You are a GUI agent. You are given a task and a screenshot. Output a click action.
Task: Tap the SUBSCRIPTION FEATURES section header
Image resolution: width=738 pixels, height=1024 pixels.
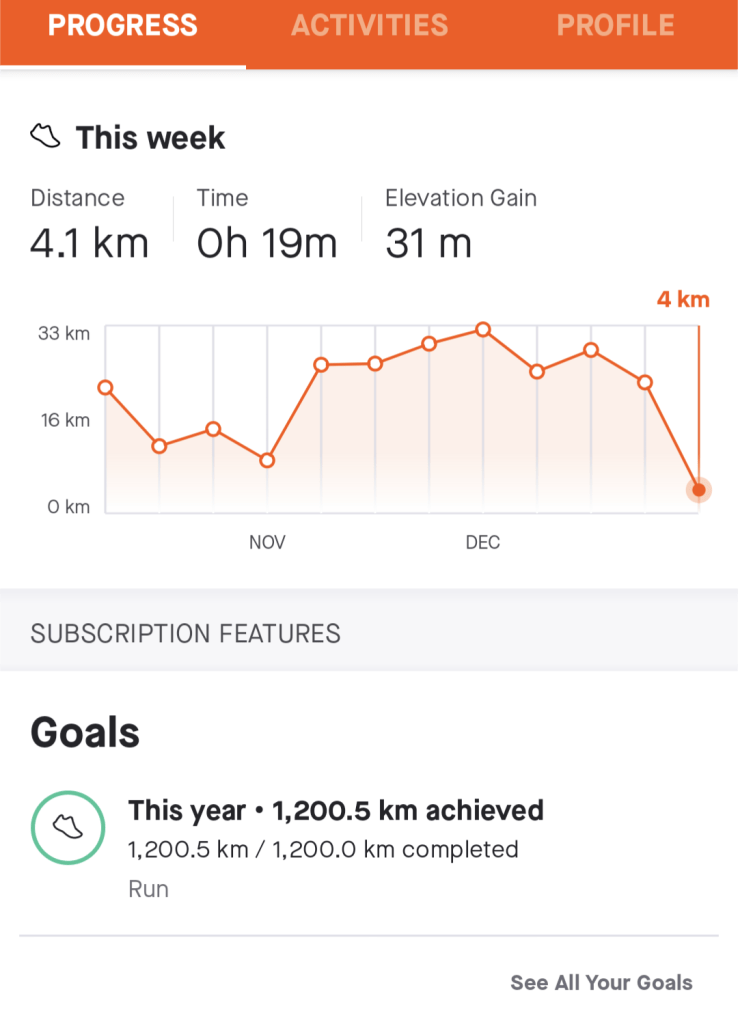coord(186,633)
